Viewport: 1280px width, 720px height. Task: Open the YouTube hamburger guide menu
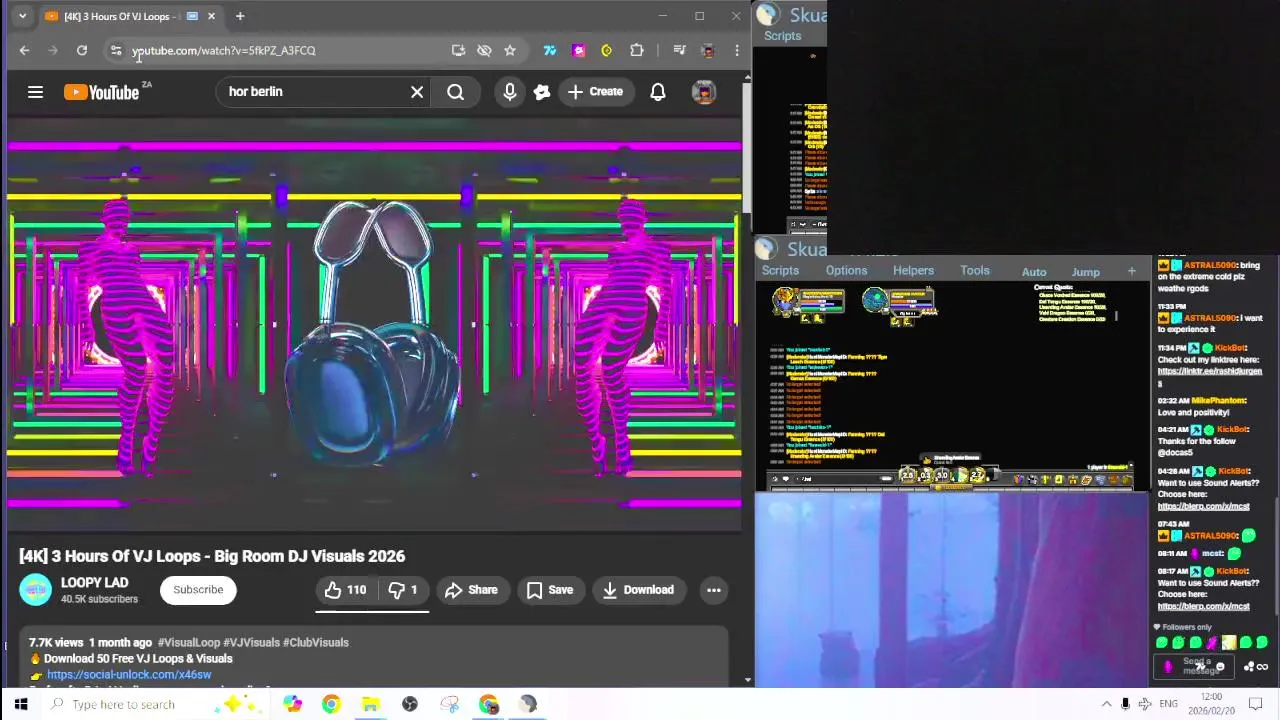pos(35,92)
